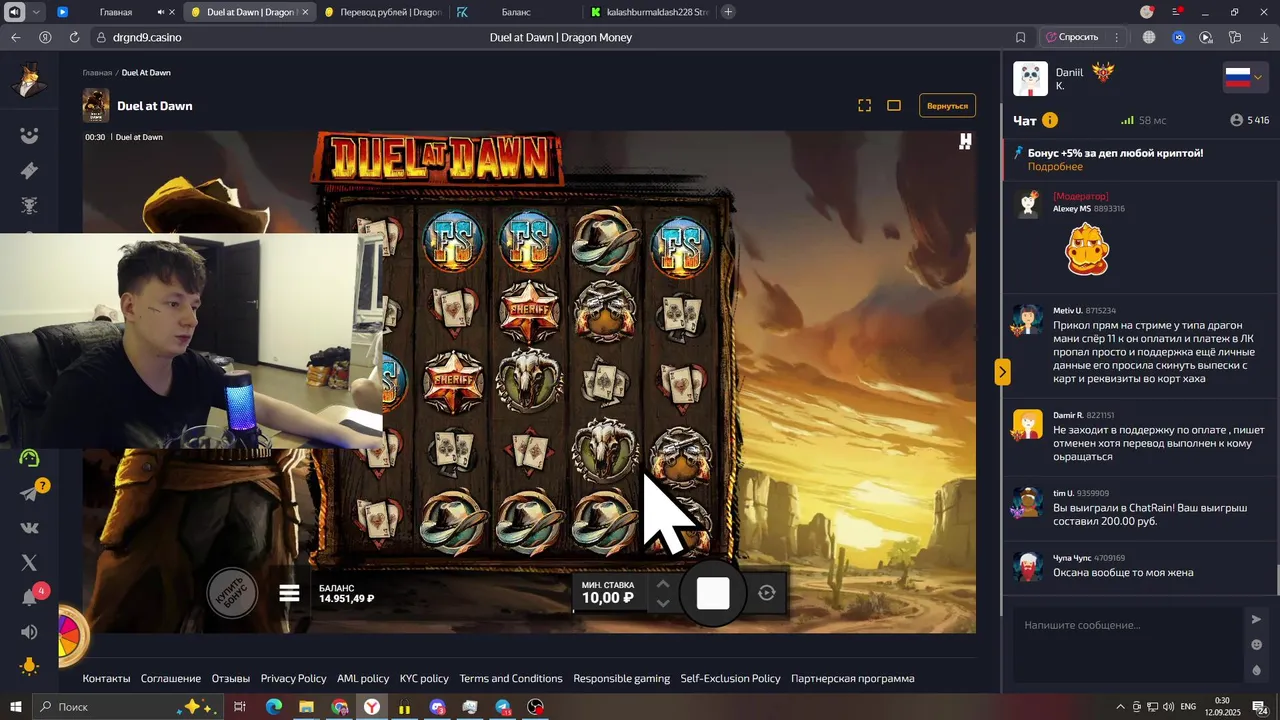The image size is (1280, 720).
Task: Open the Responsible gaming link
Action: point(622,678)
